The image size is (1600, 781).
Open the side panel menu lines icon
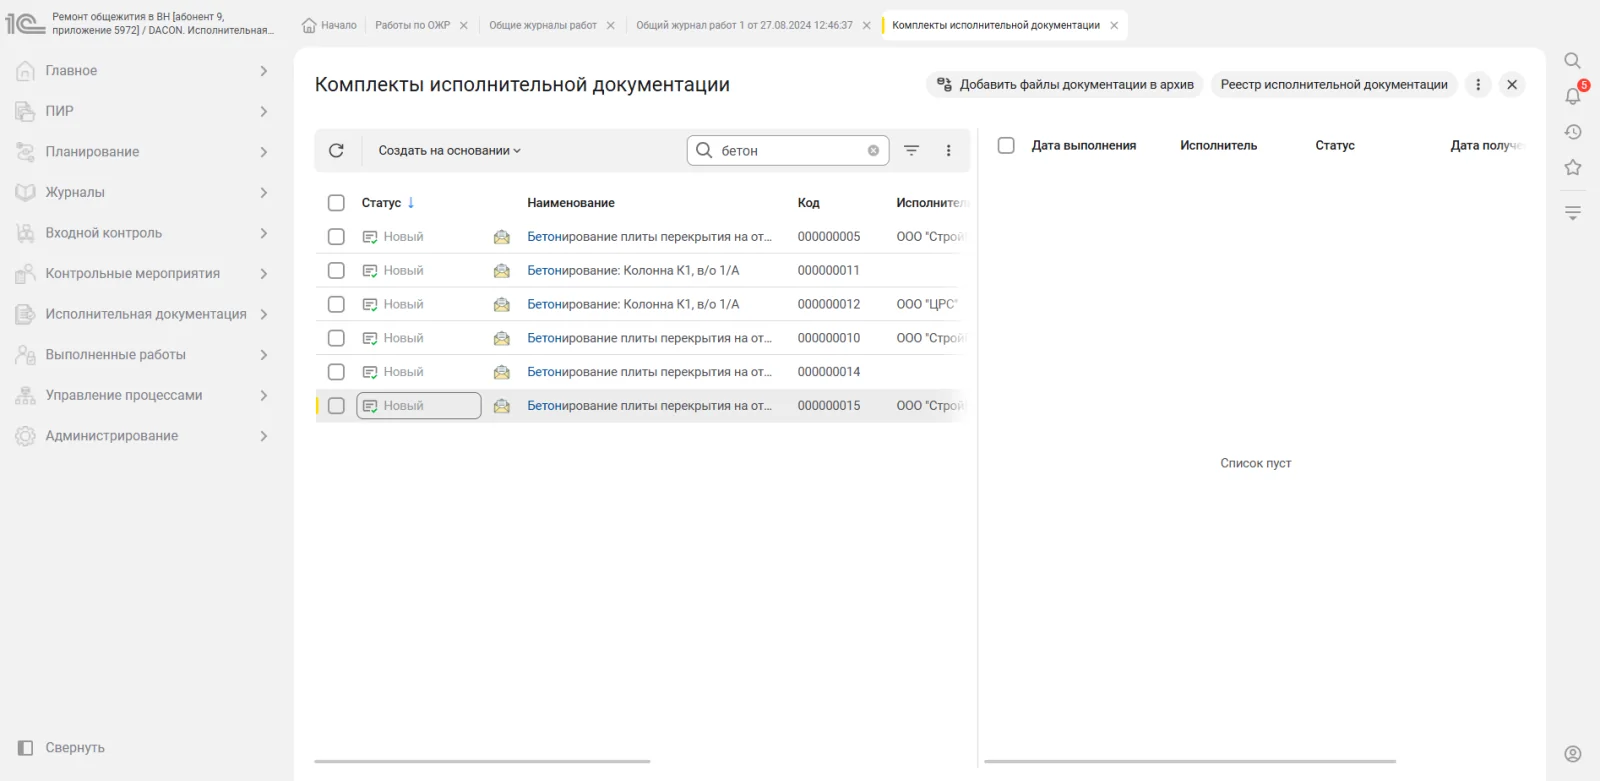pos(1573,212)
